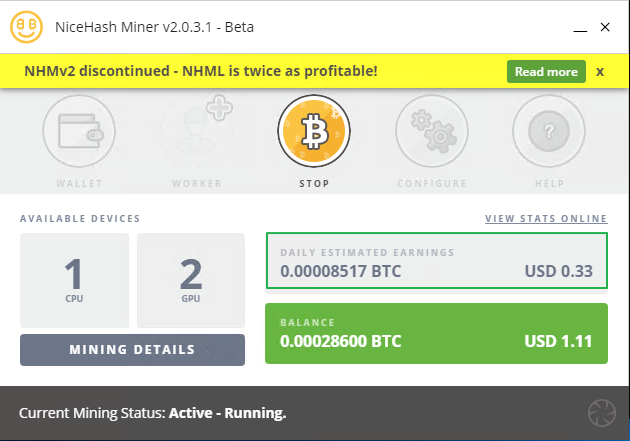Open the Help question mark icon
Image resolution: width=630 pixels, height=441 pixels.
549,131
